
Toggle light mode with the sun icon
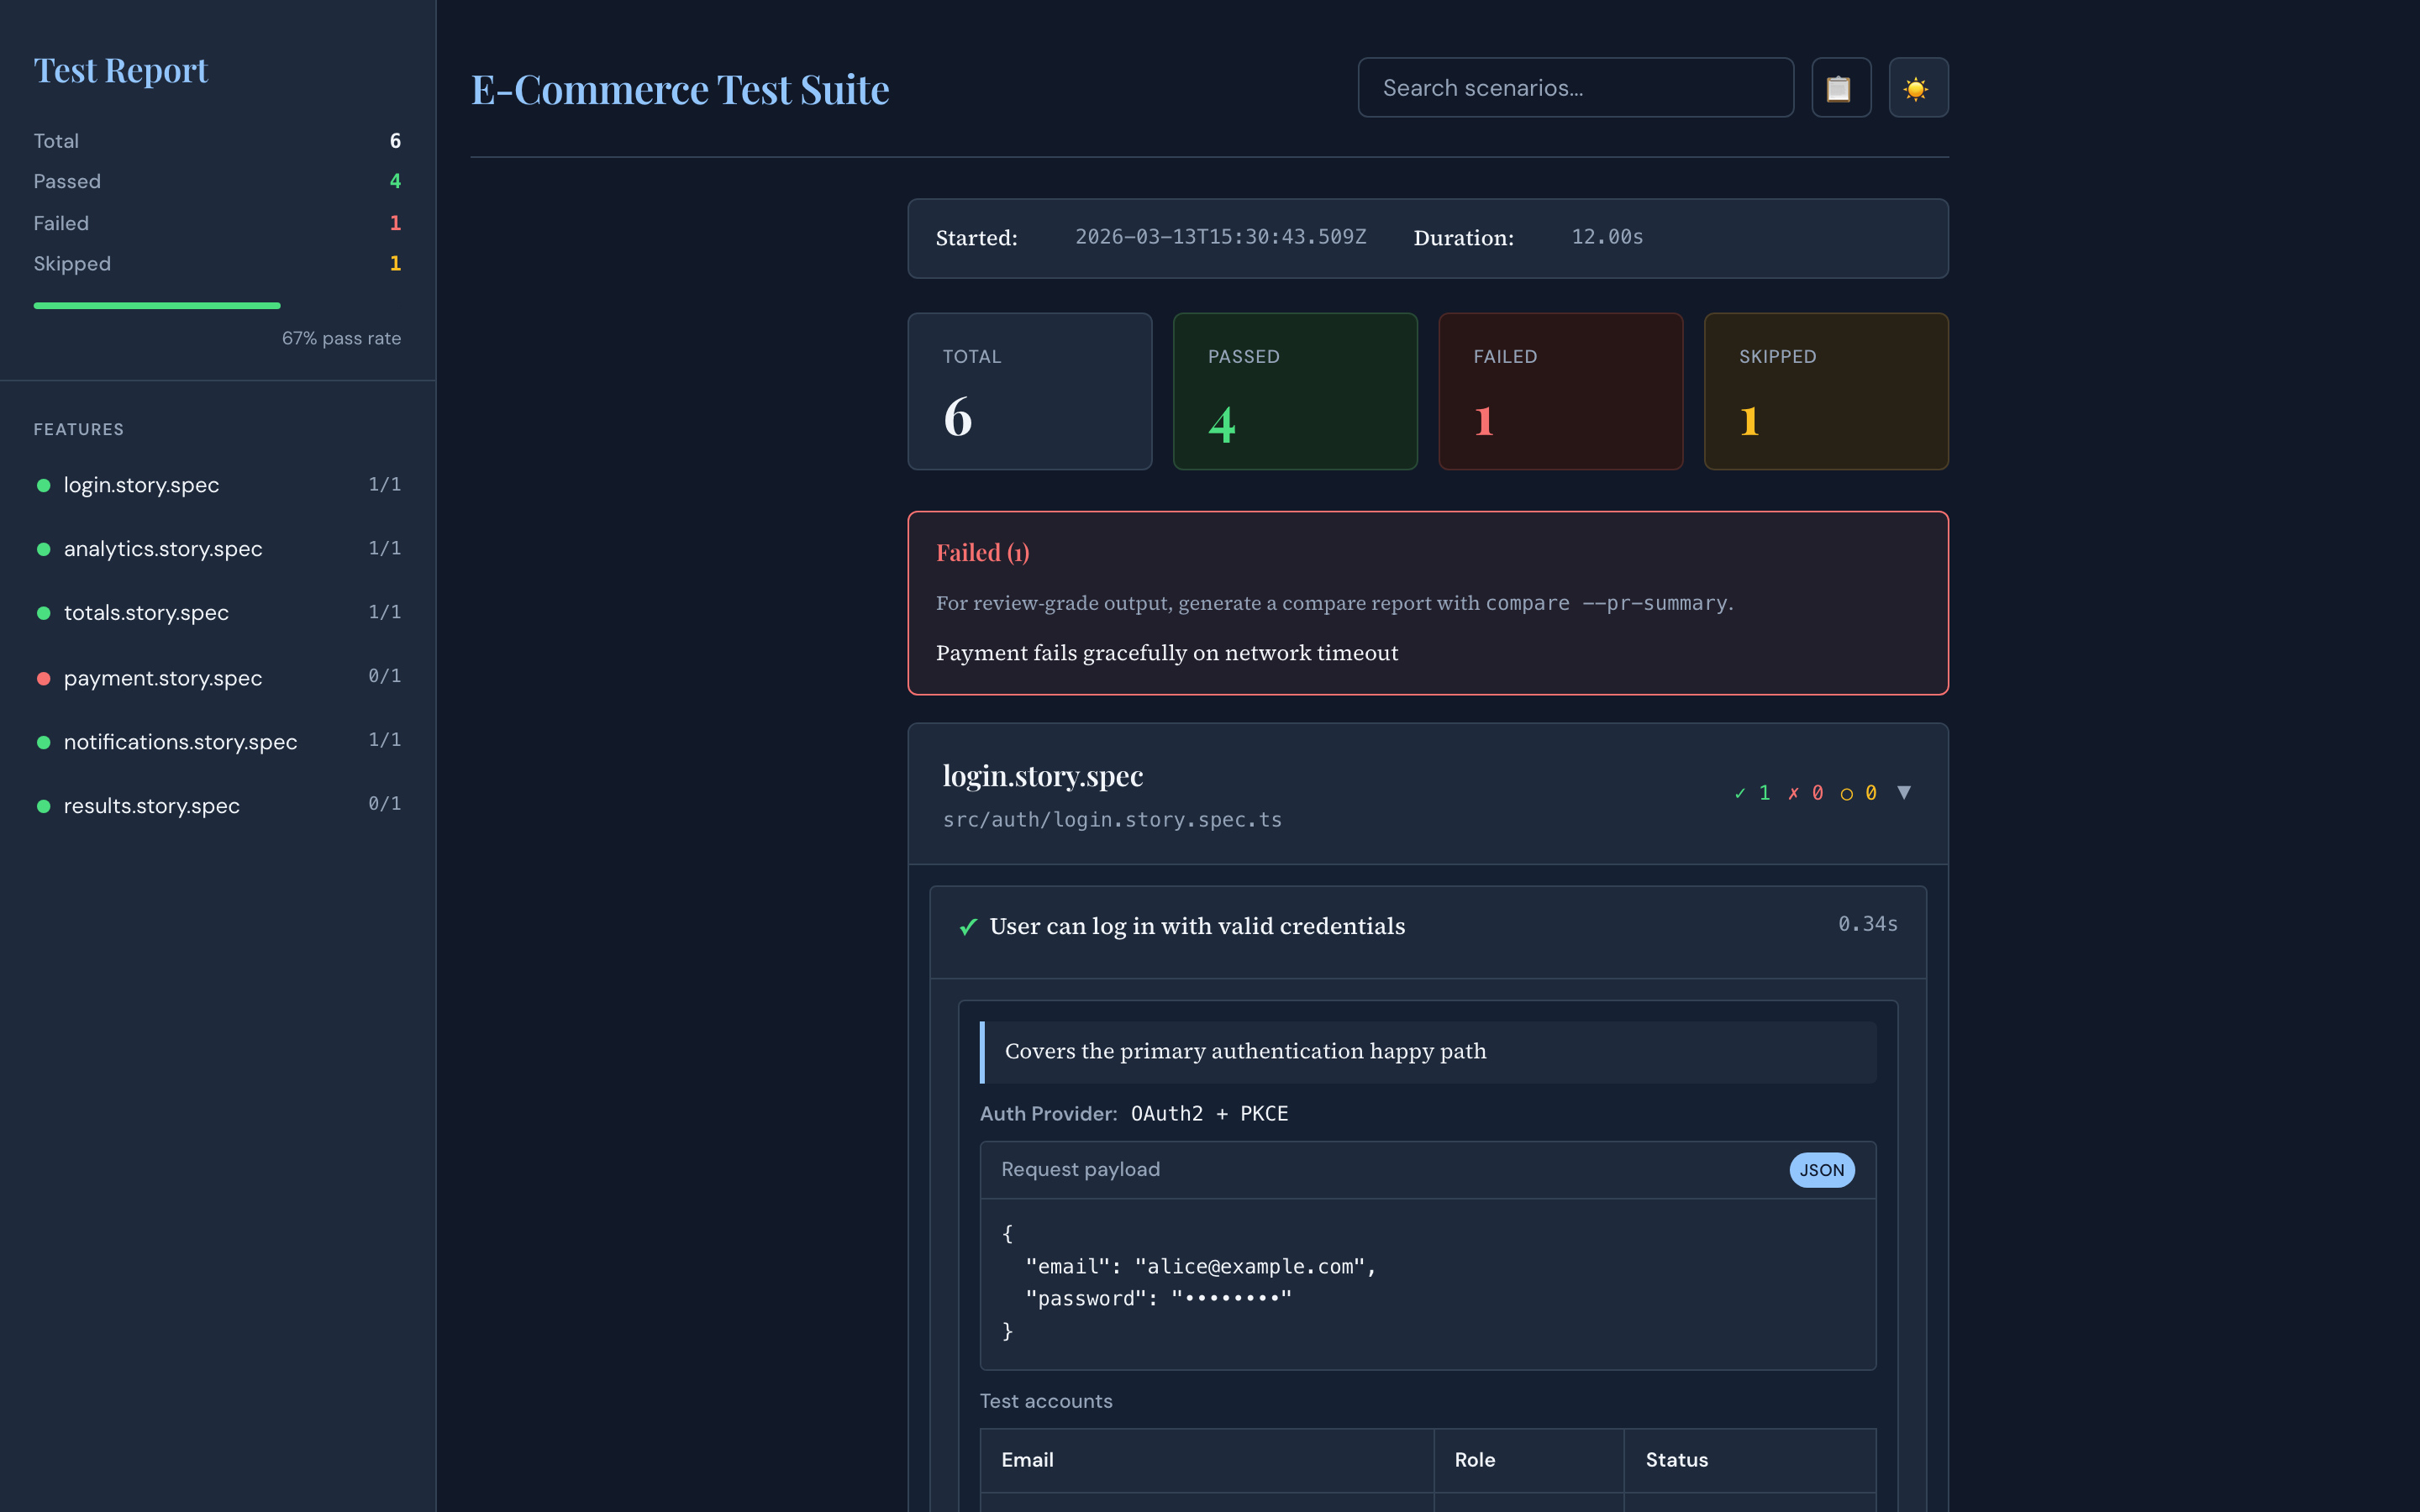click(x=1917, y=88)
